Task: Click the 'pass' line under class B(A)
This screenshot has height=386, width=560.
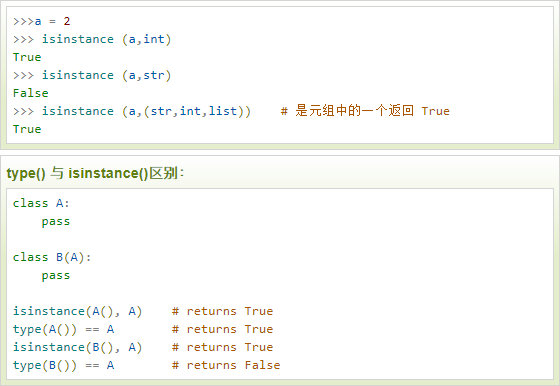Action: click(56, 276)
